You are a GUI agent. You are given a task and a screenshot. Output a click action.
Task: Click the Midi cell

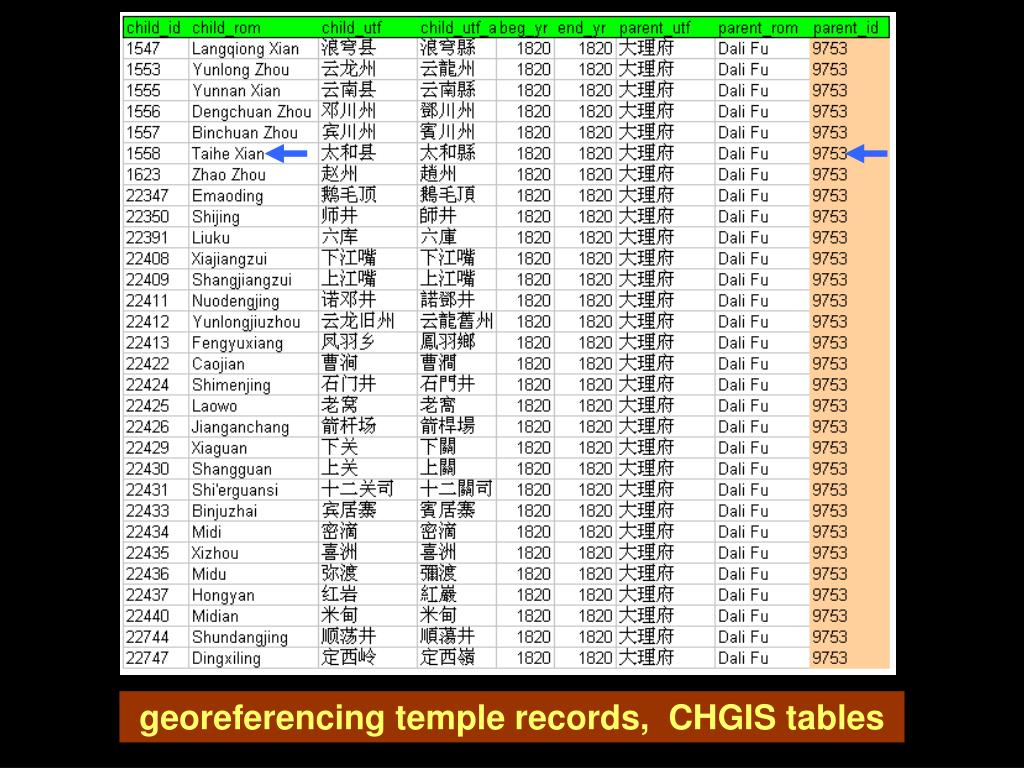253,532
